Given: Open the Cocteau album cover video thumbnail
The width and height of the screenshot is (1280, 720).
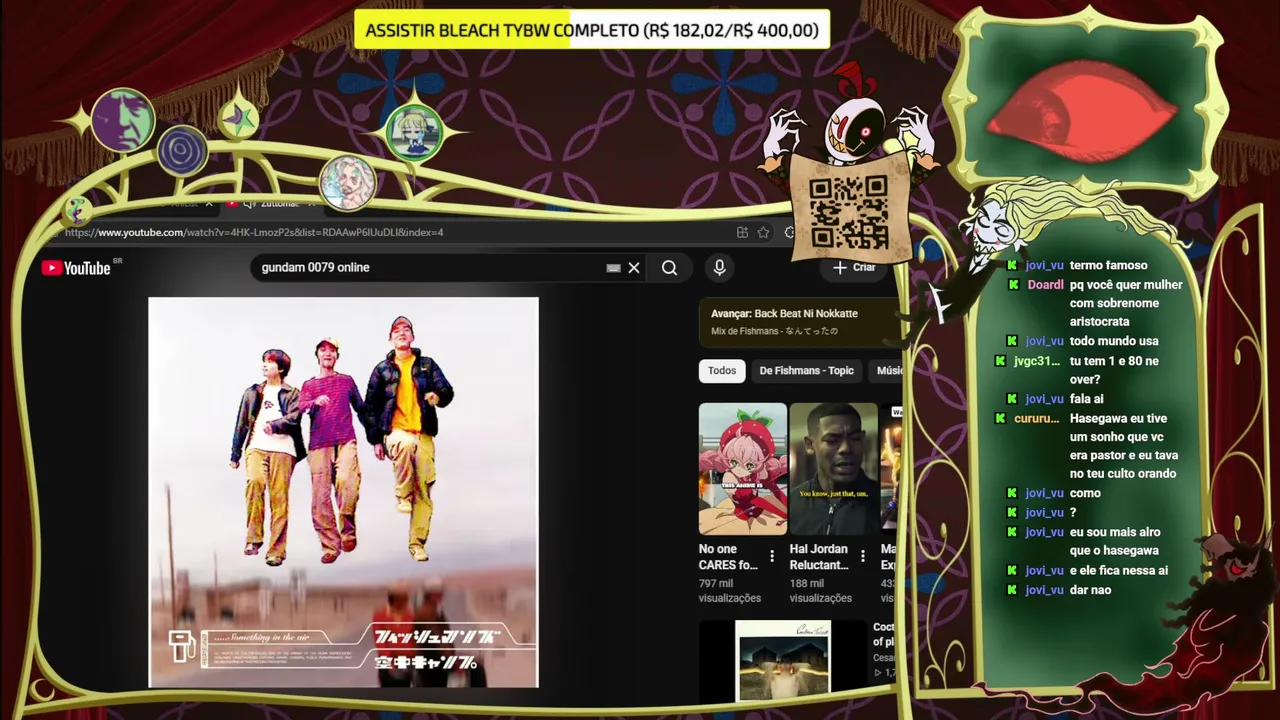Looking at the screenshot, I should point(782,659).
